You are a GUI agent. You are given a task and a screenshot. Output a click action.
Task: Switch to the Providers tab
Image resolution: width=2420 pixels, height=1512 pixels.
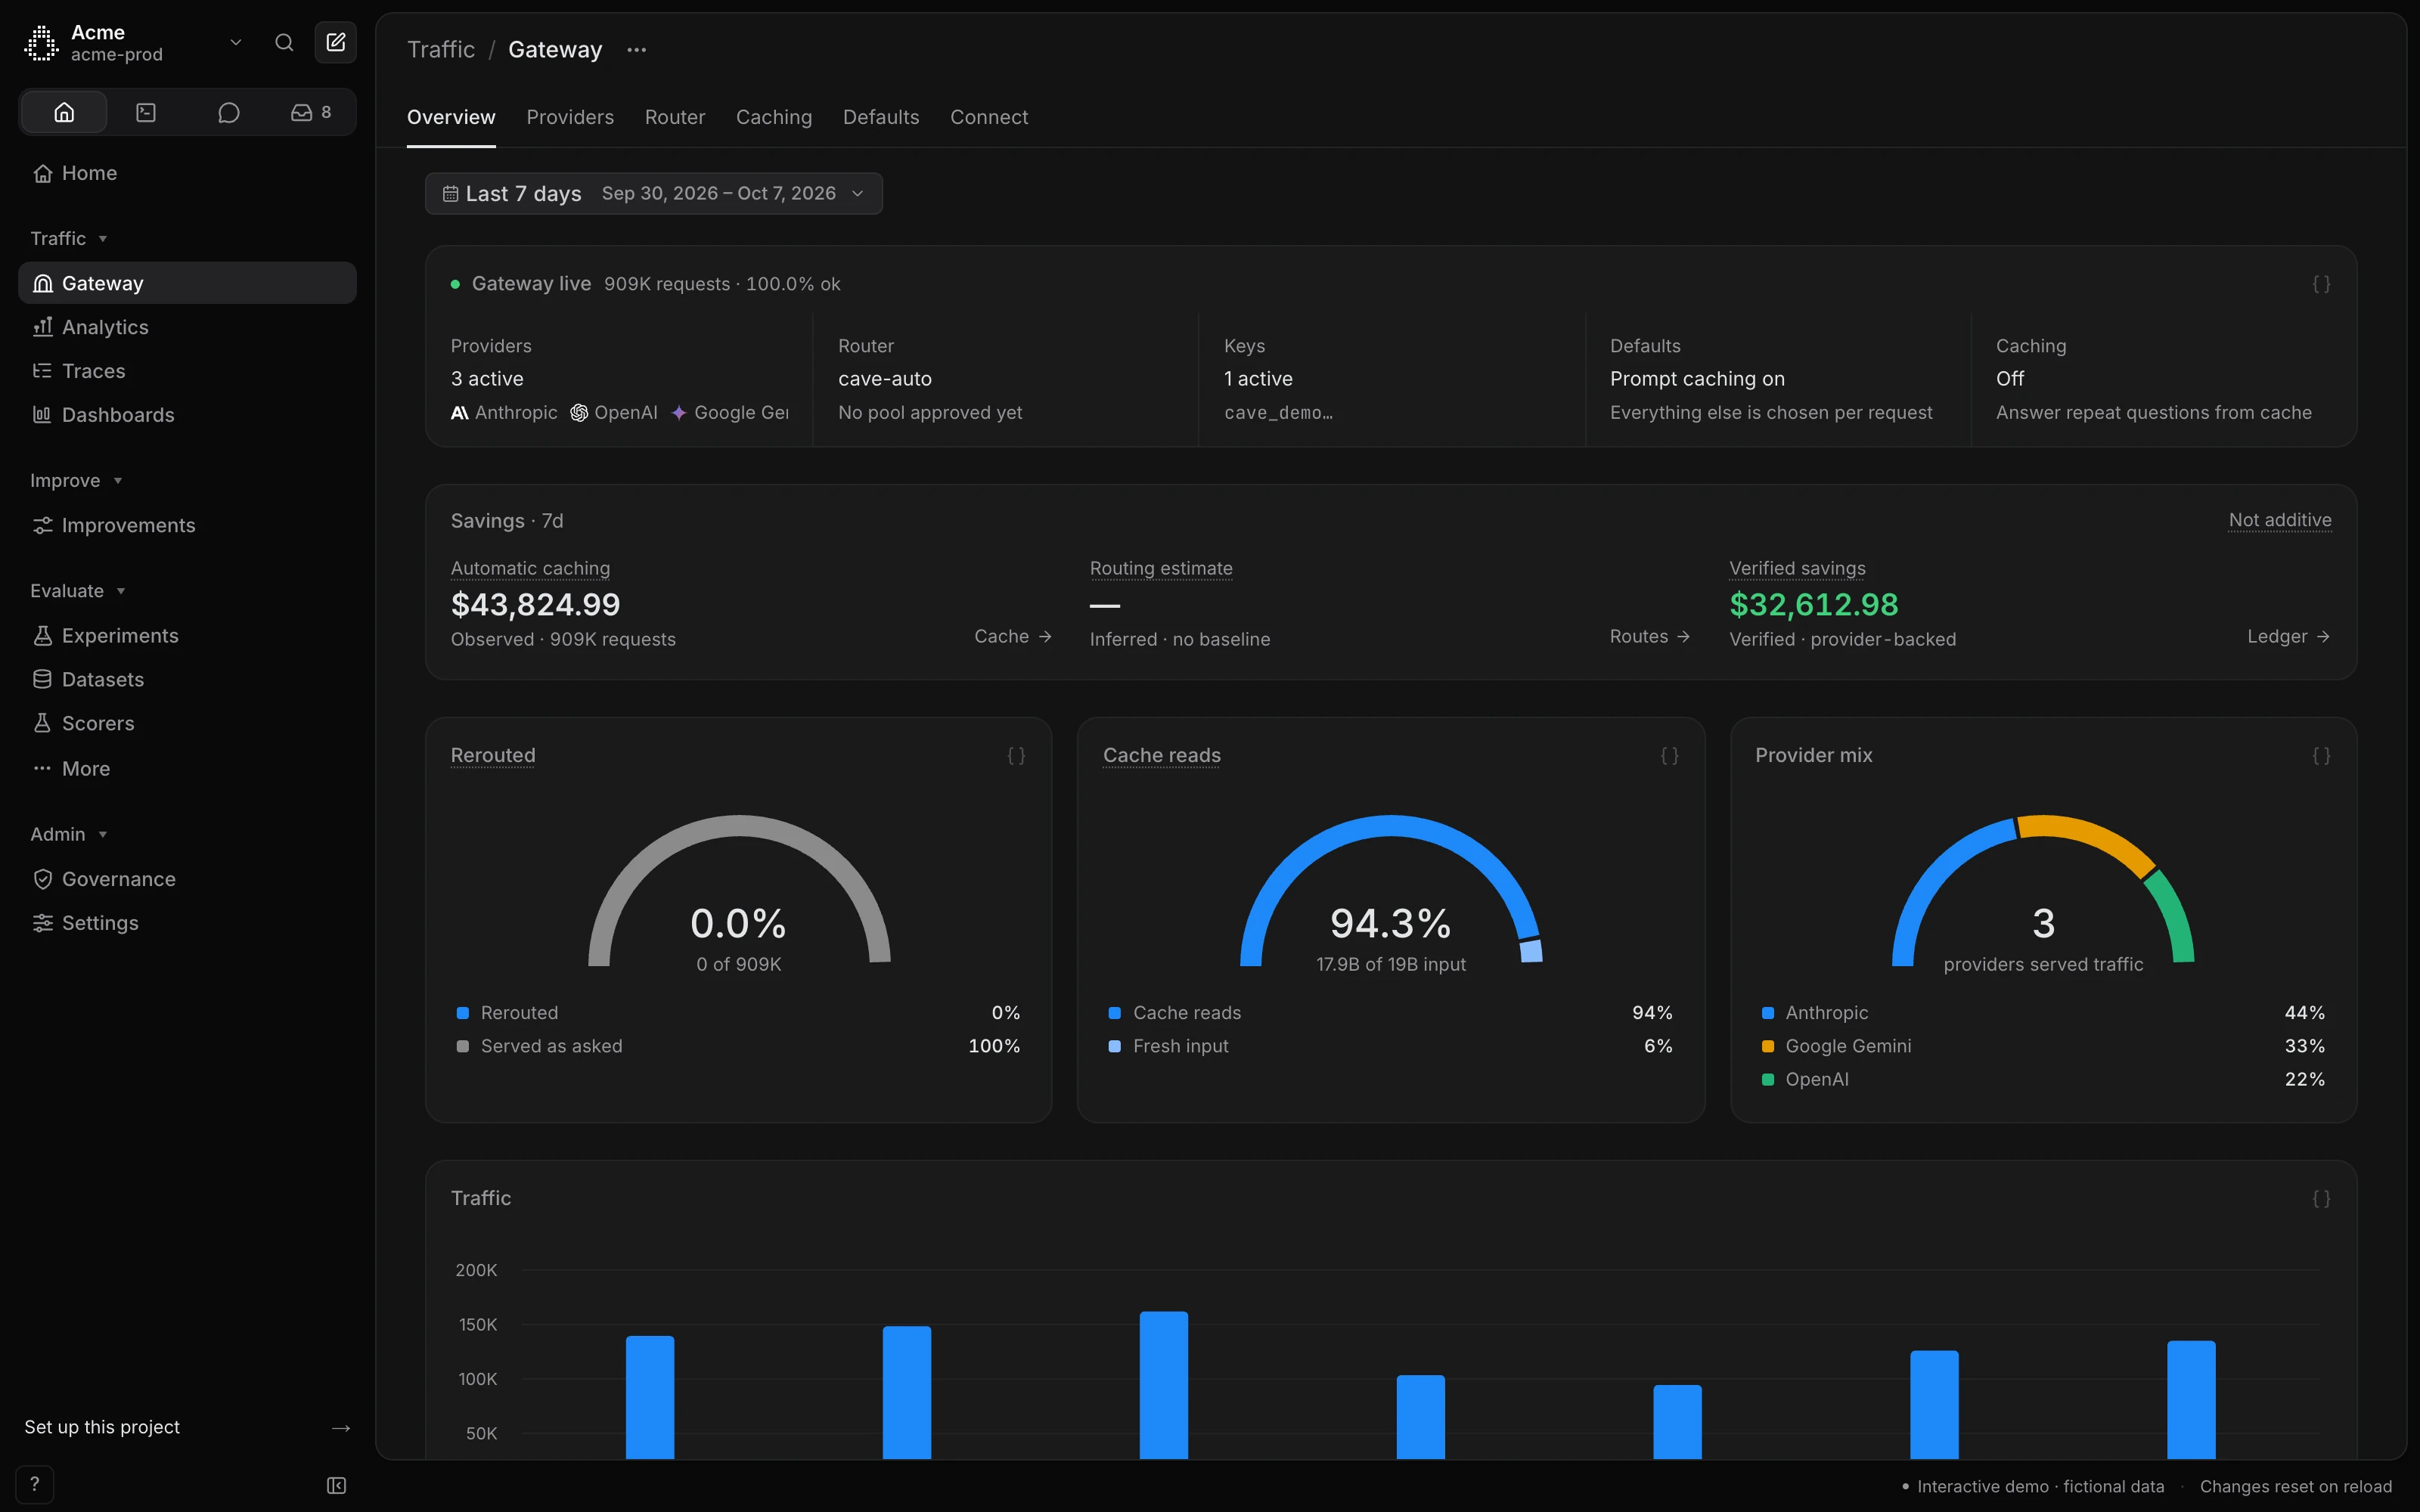570,117
